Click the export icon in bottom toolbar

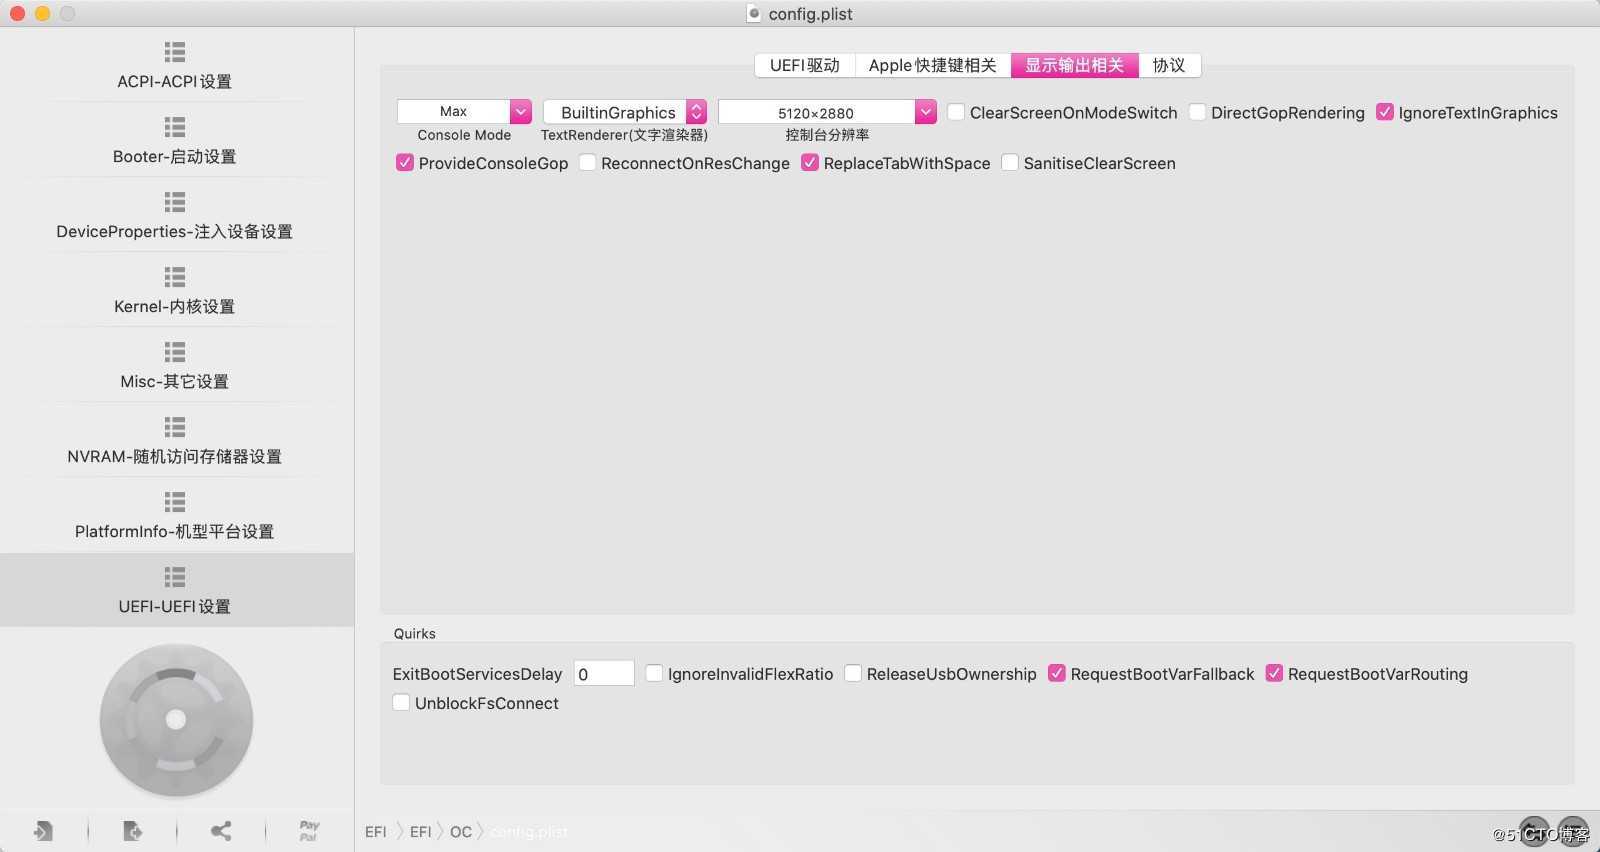pos(132,831)
